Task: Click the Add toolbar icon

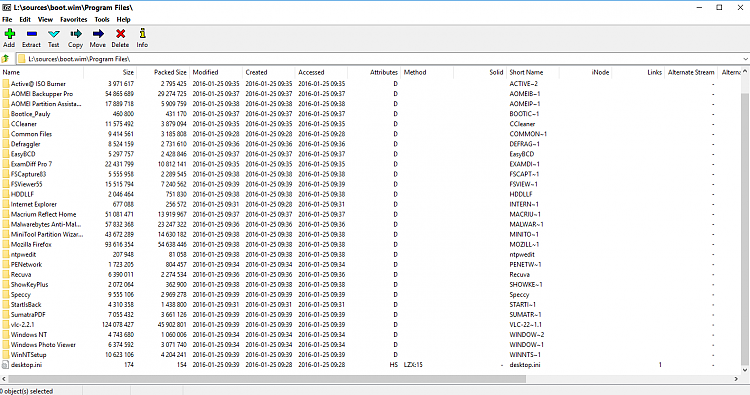Action: pyautogui.click(x=9, y=34)
